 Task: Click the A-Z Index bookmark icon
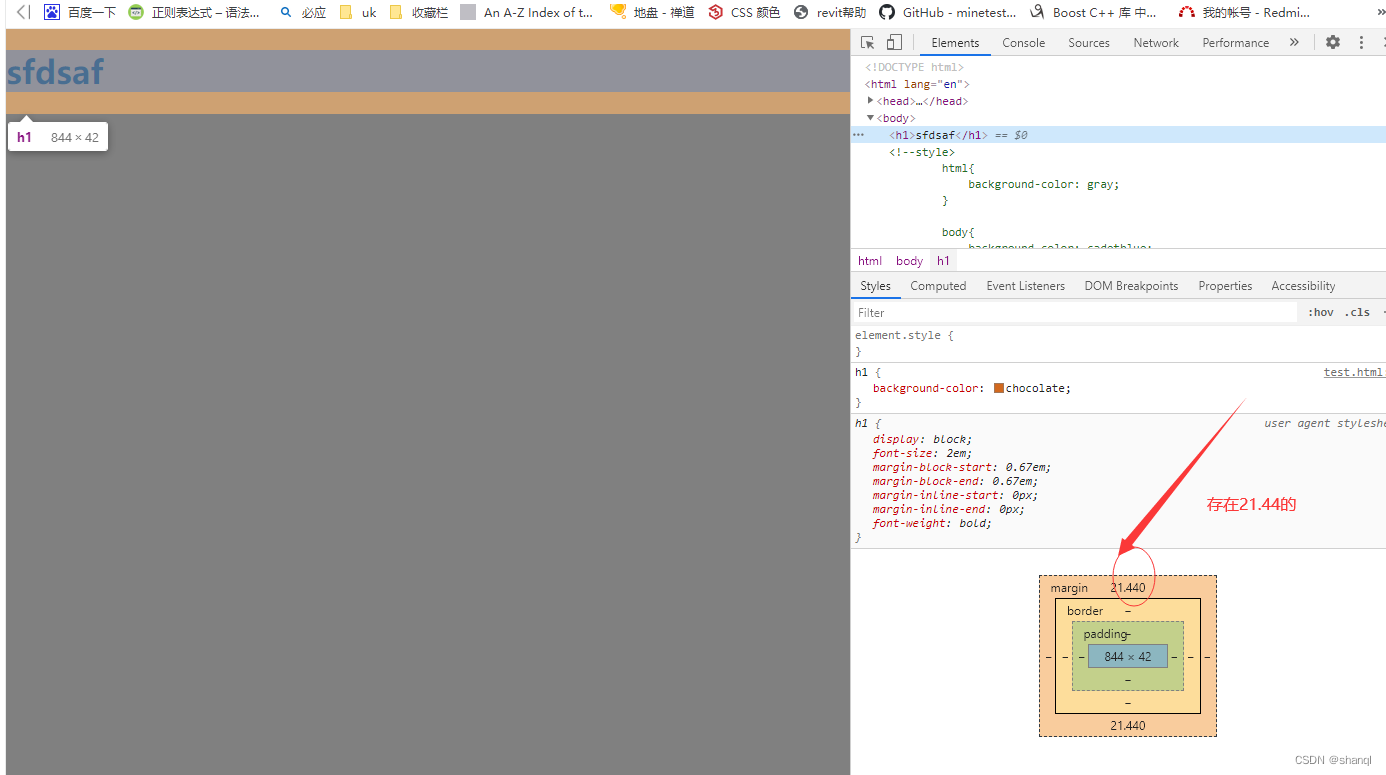pos(468,12)
